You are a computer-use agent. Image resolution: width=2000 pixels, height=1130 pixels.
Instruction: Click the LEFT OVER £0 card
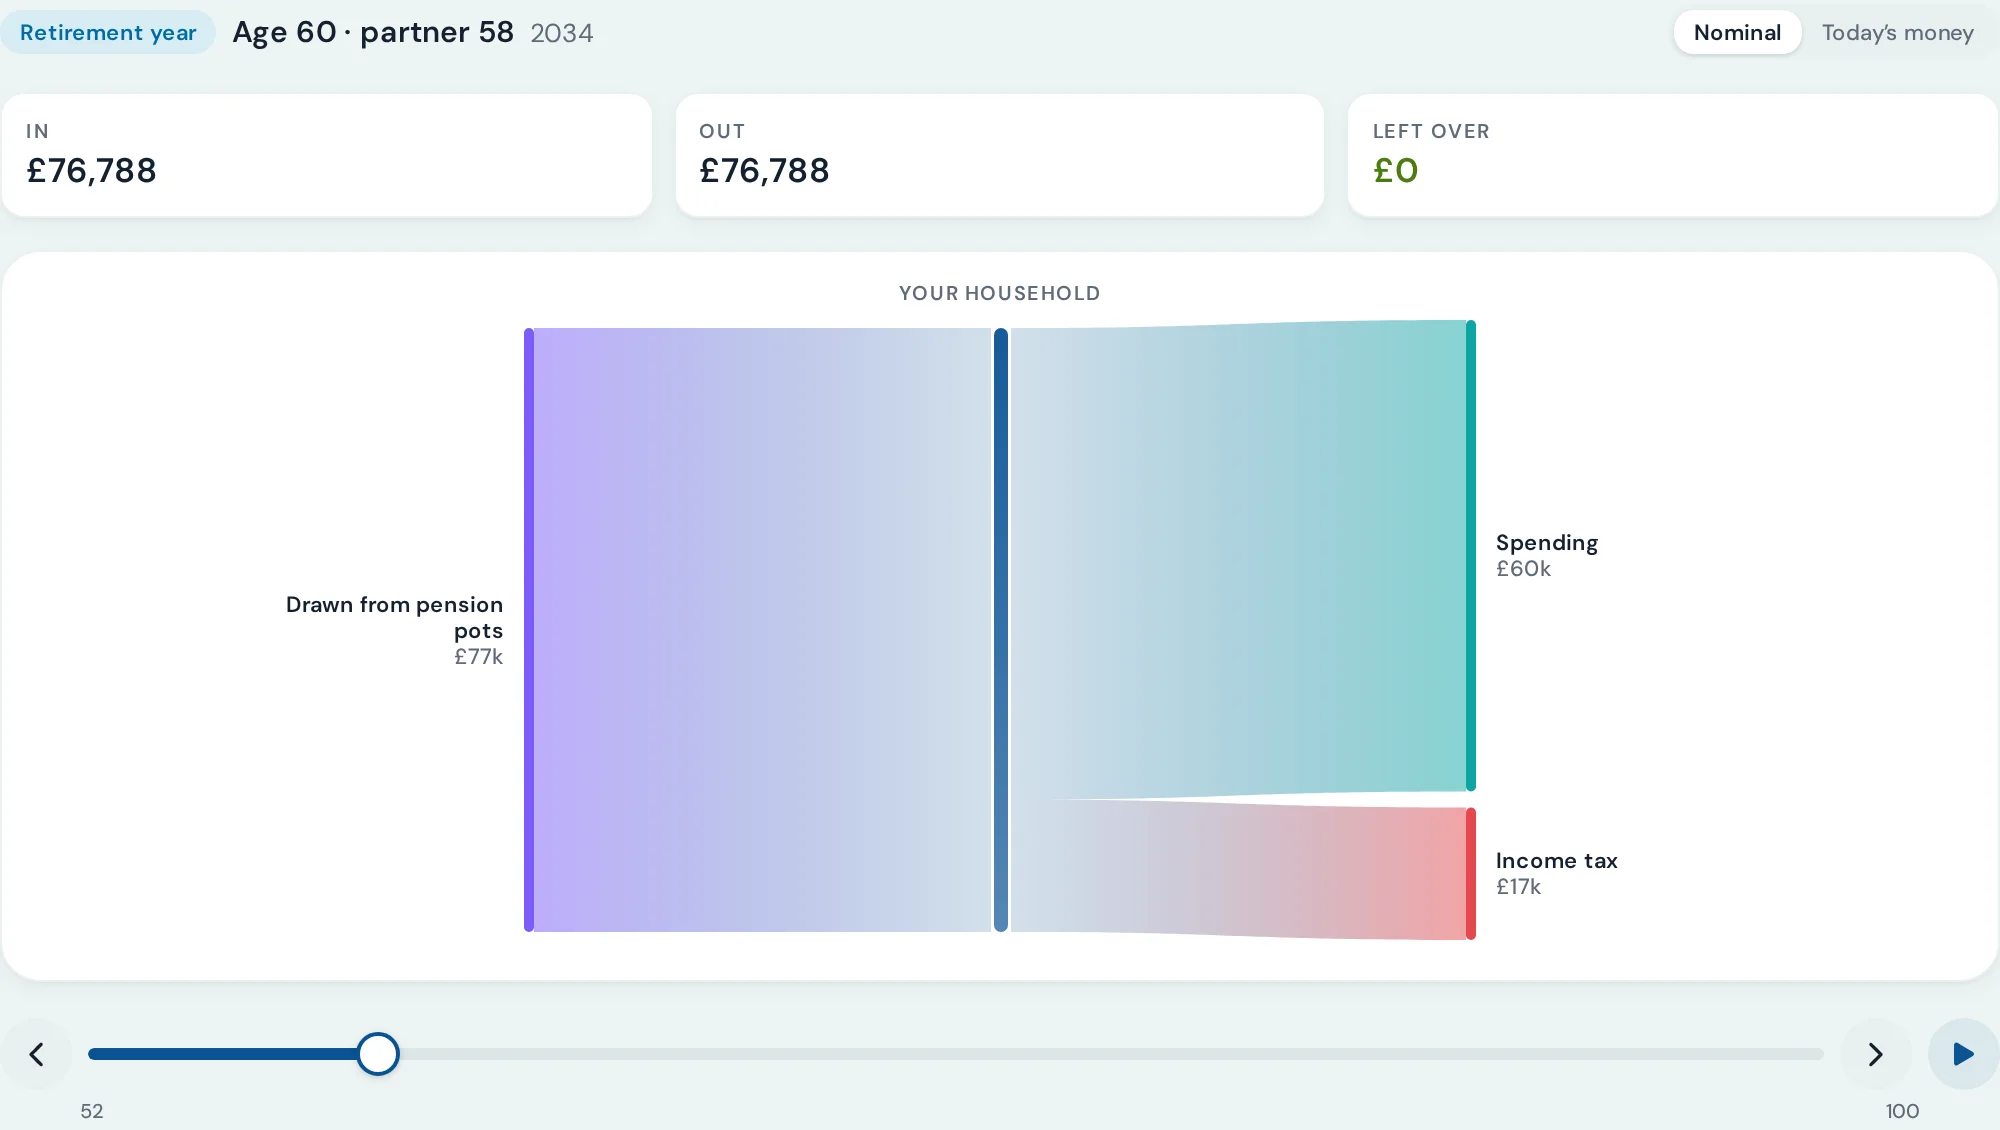click(1673, 155)
